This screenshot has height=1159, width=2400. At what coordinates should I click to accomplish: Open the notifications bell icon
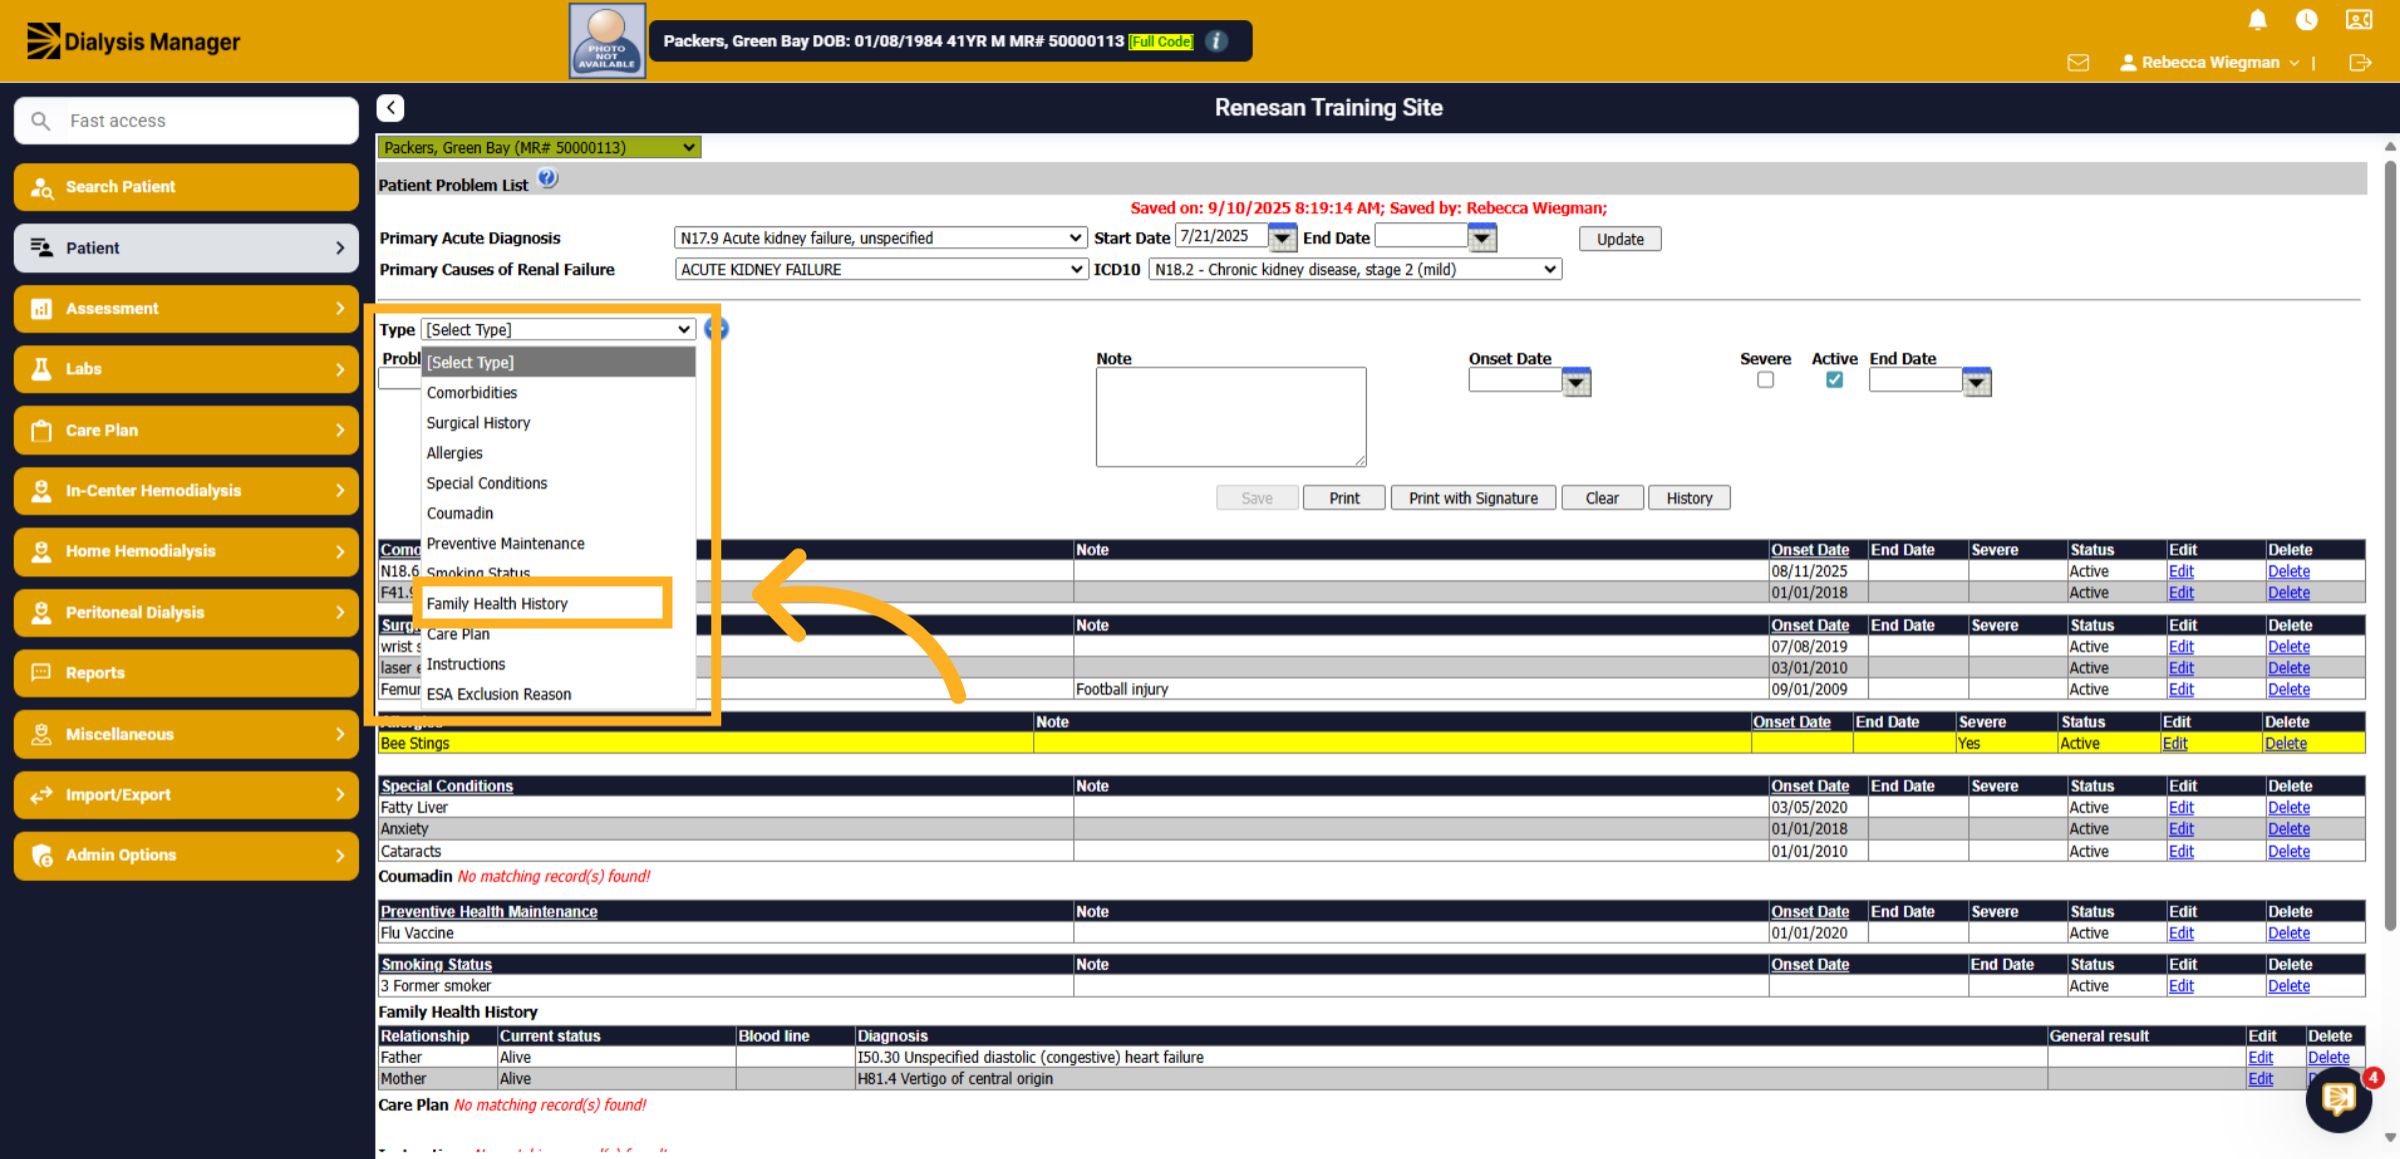tap(2257, 20)
